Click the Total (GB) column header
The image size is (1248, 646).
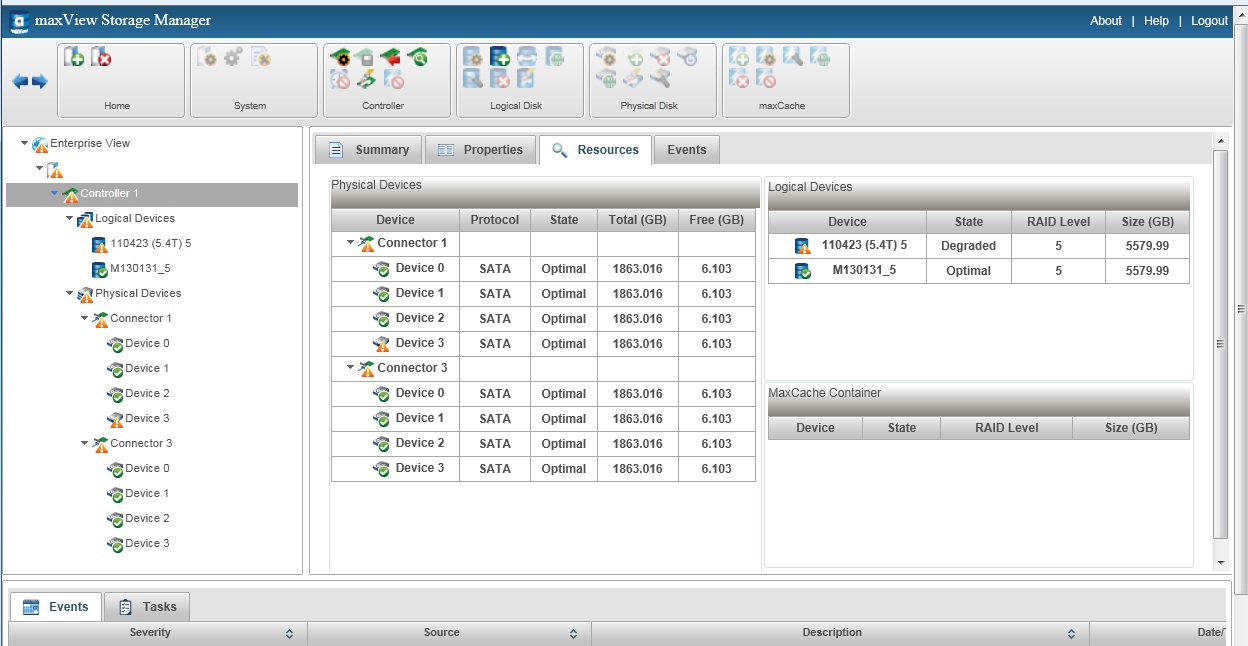point(637,220)
